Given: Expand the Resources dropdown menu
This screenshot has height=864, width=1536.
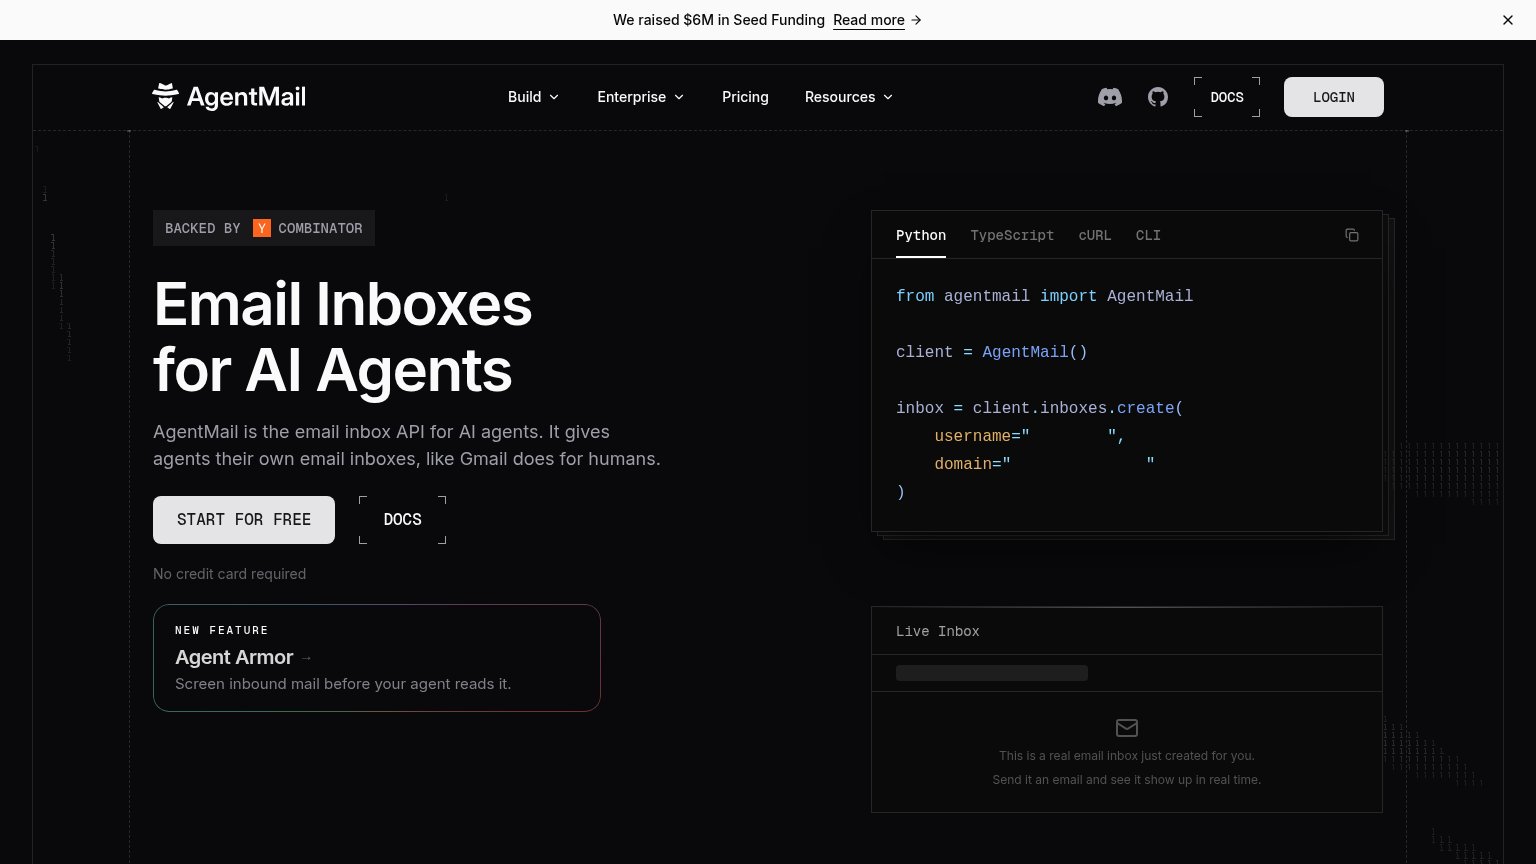Looking at the screenshot, I should click(x=849, y=97).
